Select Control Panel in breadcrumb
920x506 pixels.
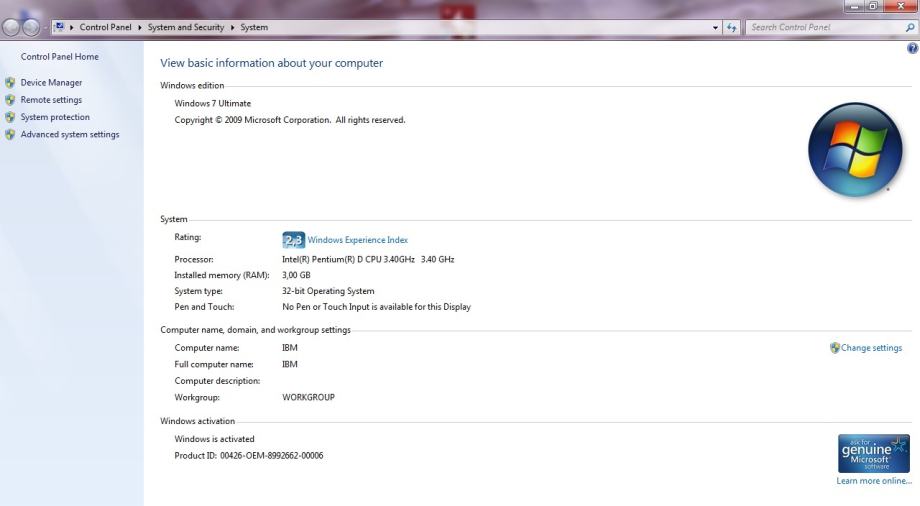tap(106, 27)
